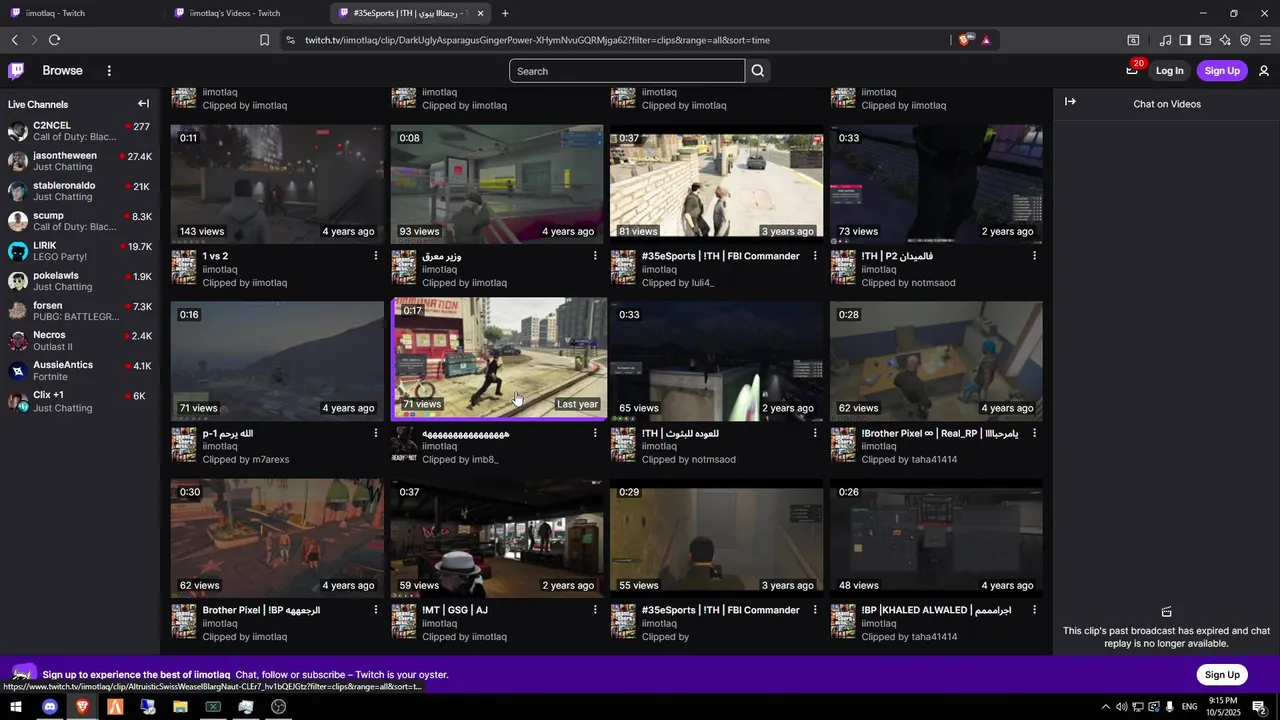Toggle the browser sidebar panel
This screenshot has width=1280, height=720.
click(1185, 40)
